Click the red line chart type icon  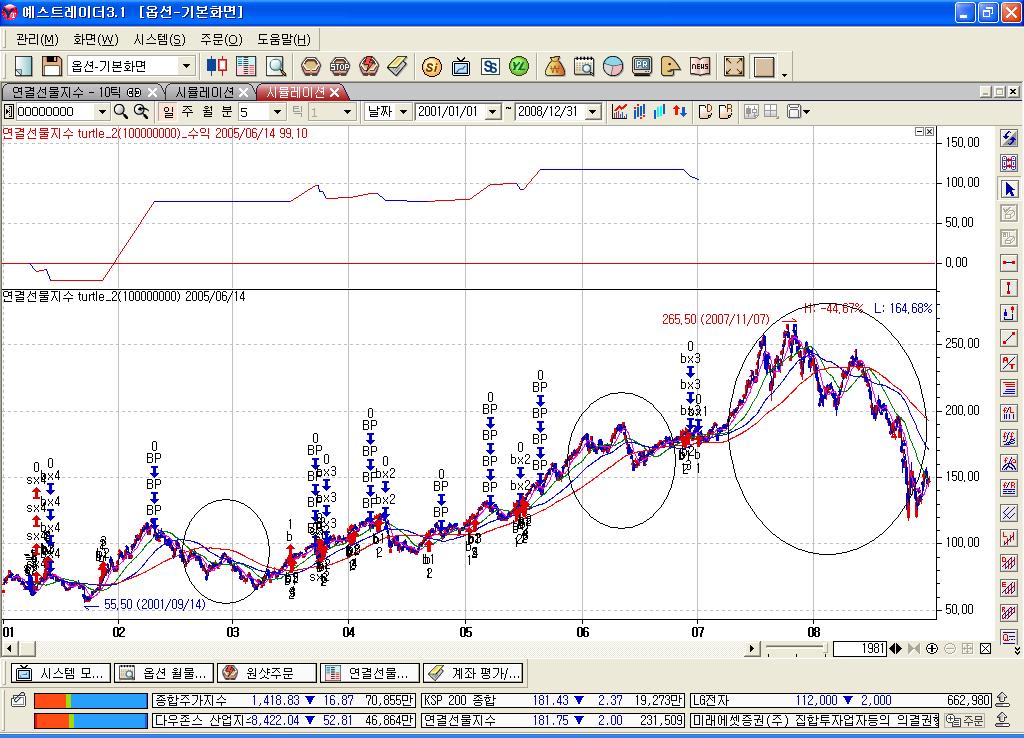619,112
